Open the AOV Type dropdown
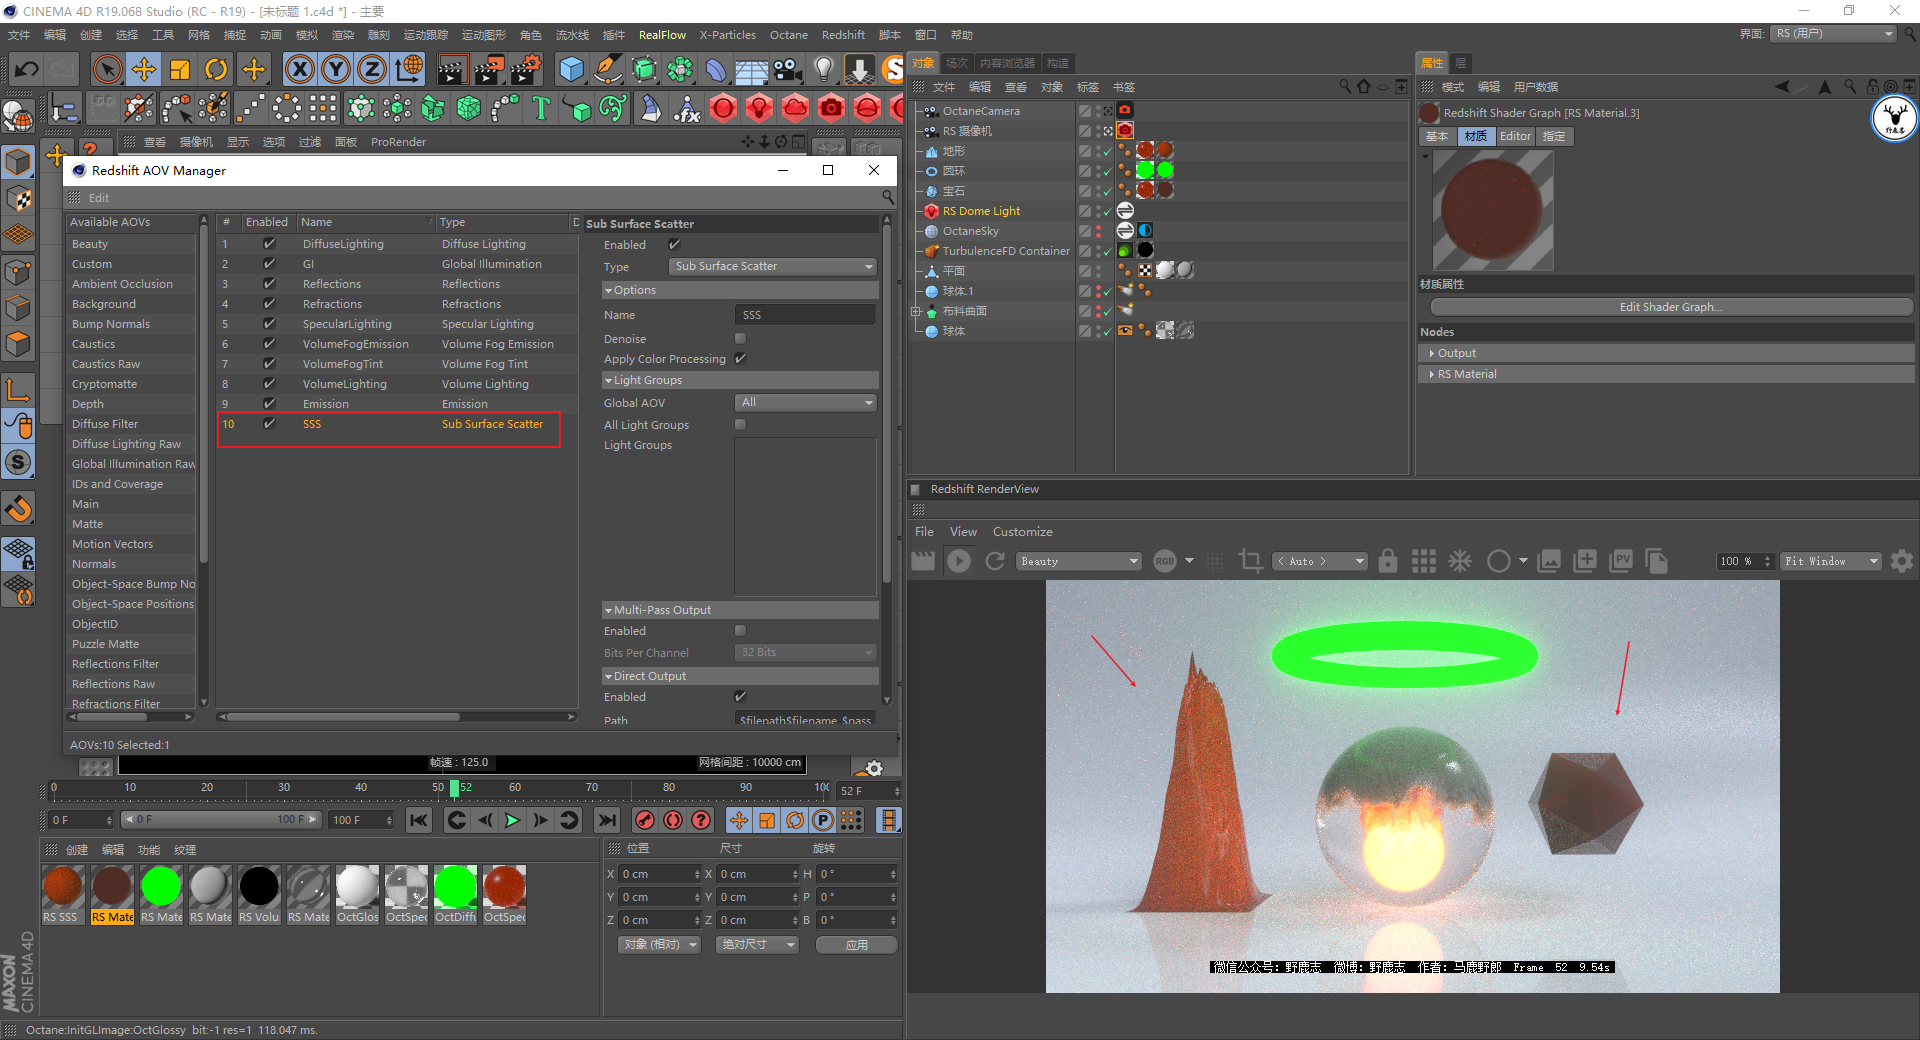Image resolution: width=1920 pixels, height=1040 pixels. tap(772, 266)
